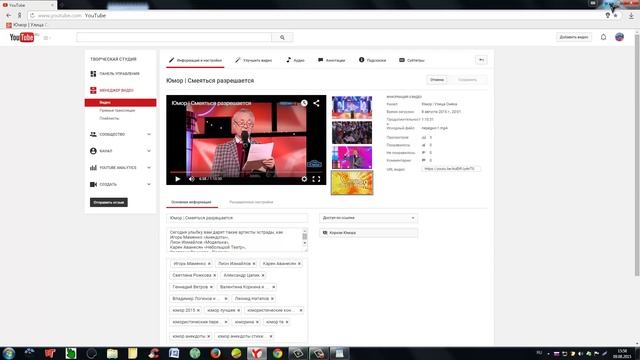Click description box scrollbar
The width and height of the screenshot is (640, 360).
[x=304, y=238]
